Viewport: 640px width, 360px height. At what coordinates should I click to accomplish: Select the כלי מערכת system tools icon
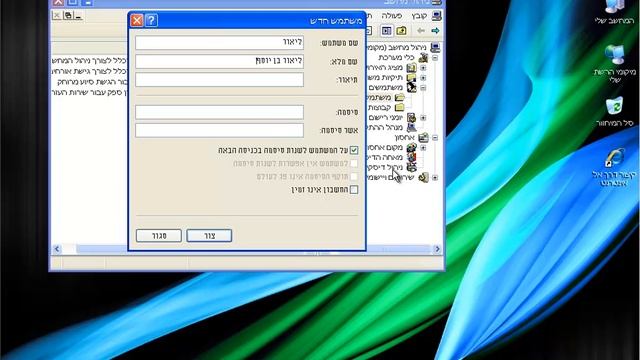(423, 58)
